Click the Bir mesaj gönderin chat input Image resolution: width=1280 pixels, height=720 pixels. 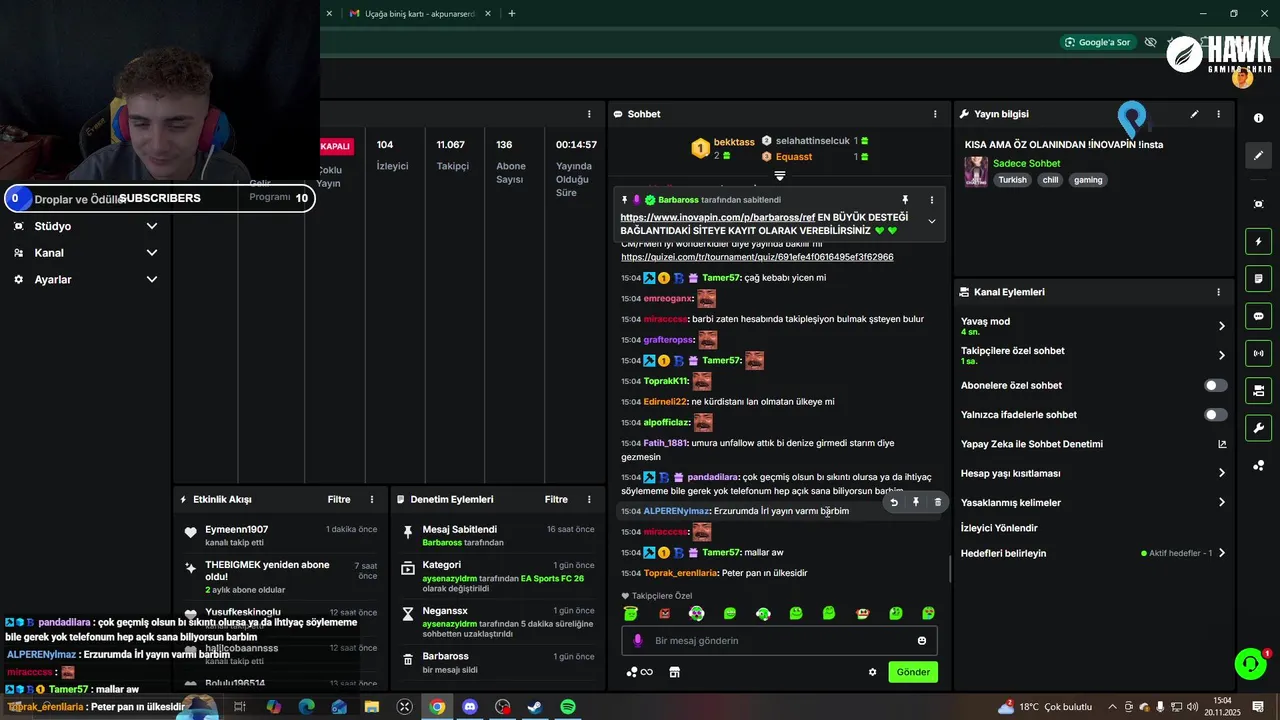[778, 641]
